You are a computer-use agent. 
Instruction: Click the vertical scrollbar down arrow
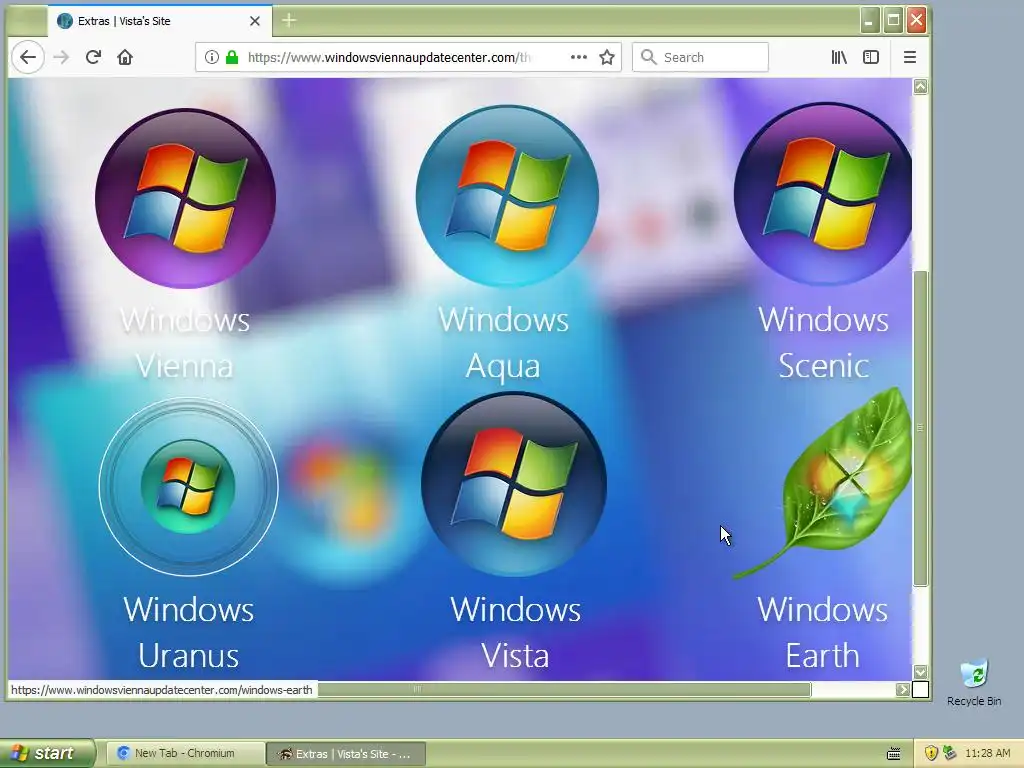pyautogui.click(x=920, y=672)
